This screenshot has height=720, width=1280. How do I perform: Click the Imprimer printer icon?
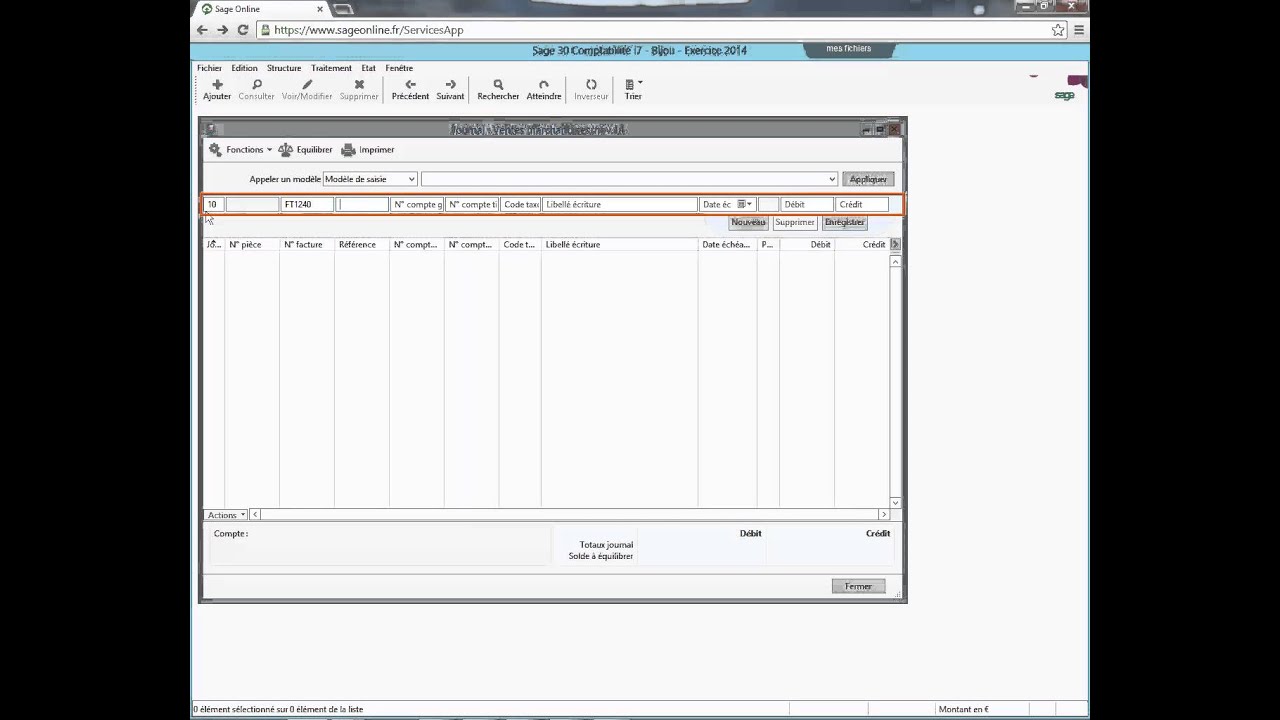(x=348, y=150)
